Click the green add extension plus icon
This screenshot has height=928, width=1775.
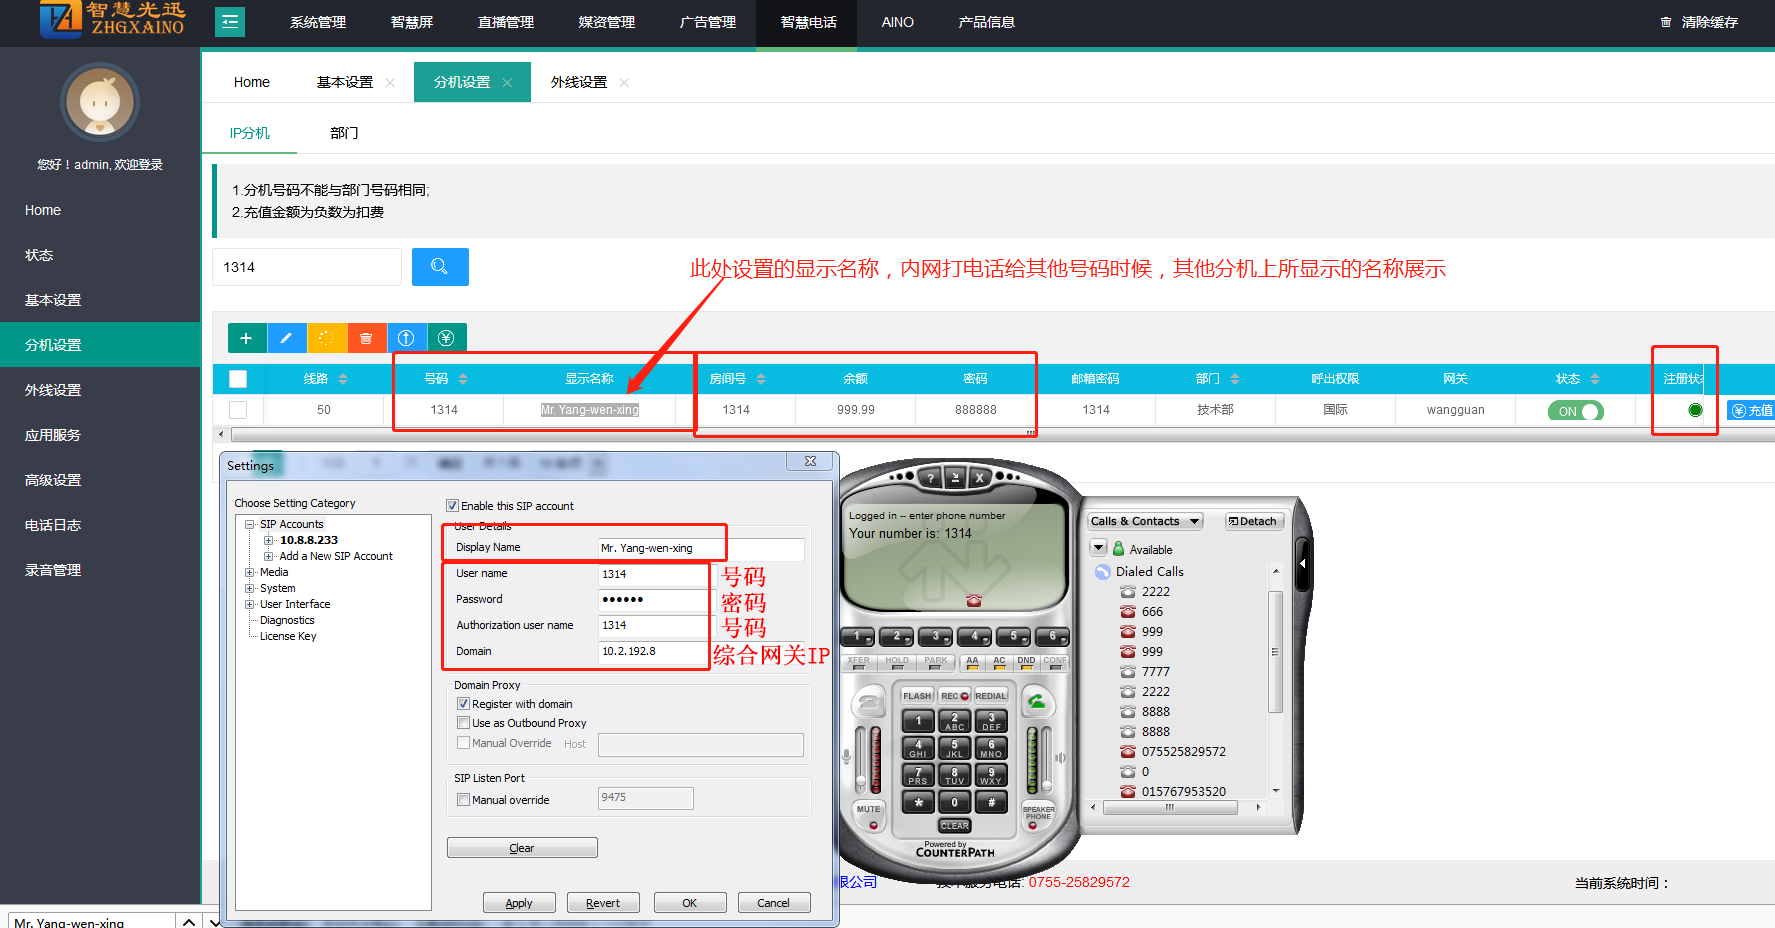[x=246, y=338]
